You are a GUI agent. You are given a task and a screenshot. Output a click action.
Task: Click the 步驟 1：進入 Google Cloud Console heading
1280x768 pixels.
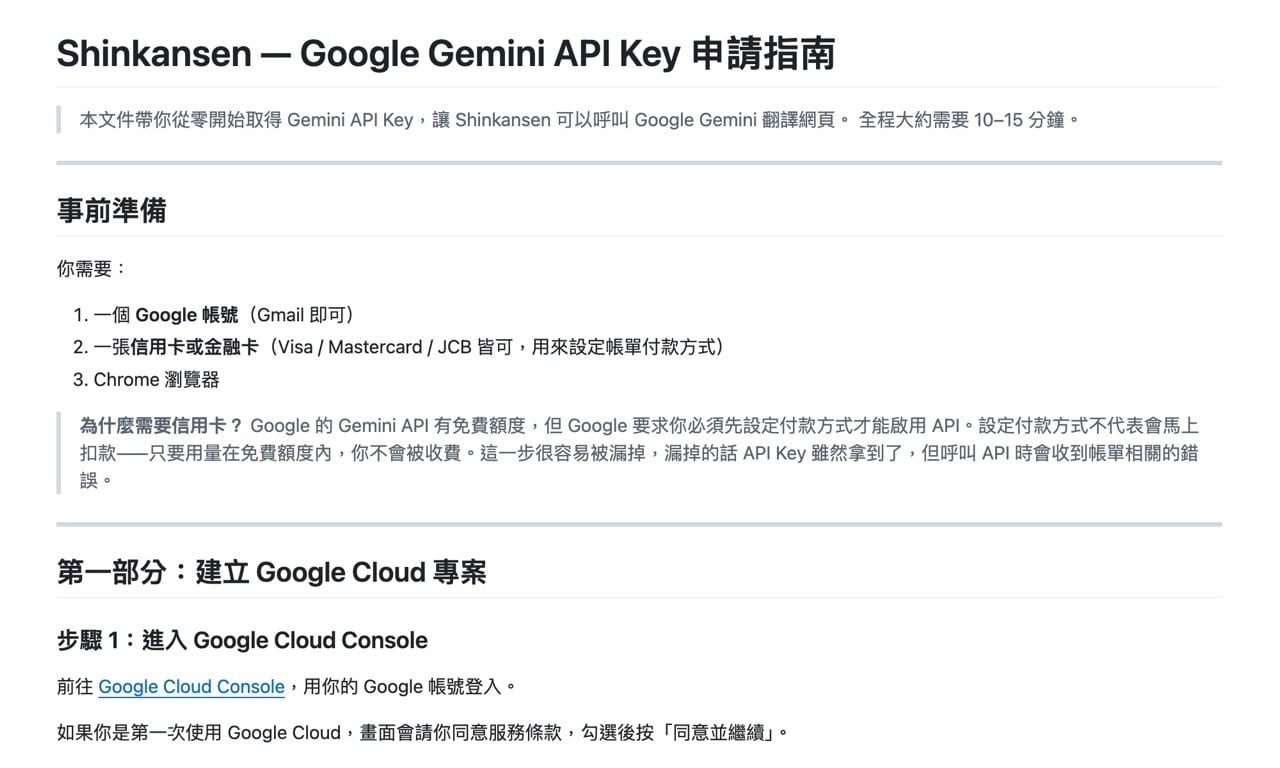242,641
